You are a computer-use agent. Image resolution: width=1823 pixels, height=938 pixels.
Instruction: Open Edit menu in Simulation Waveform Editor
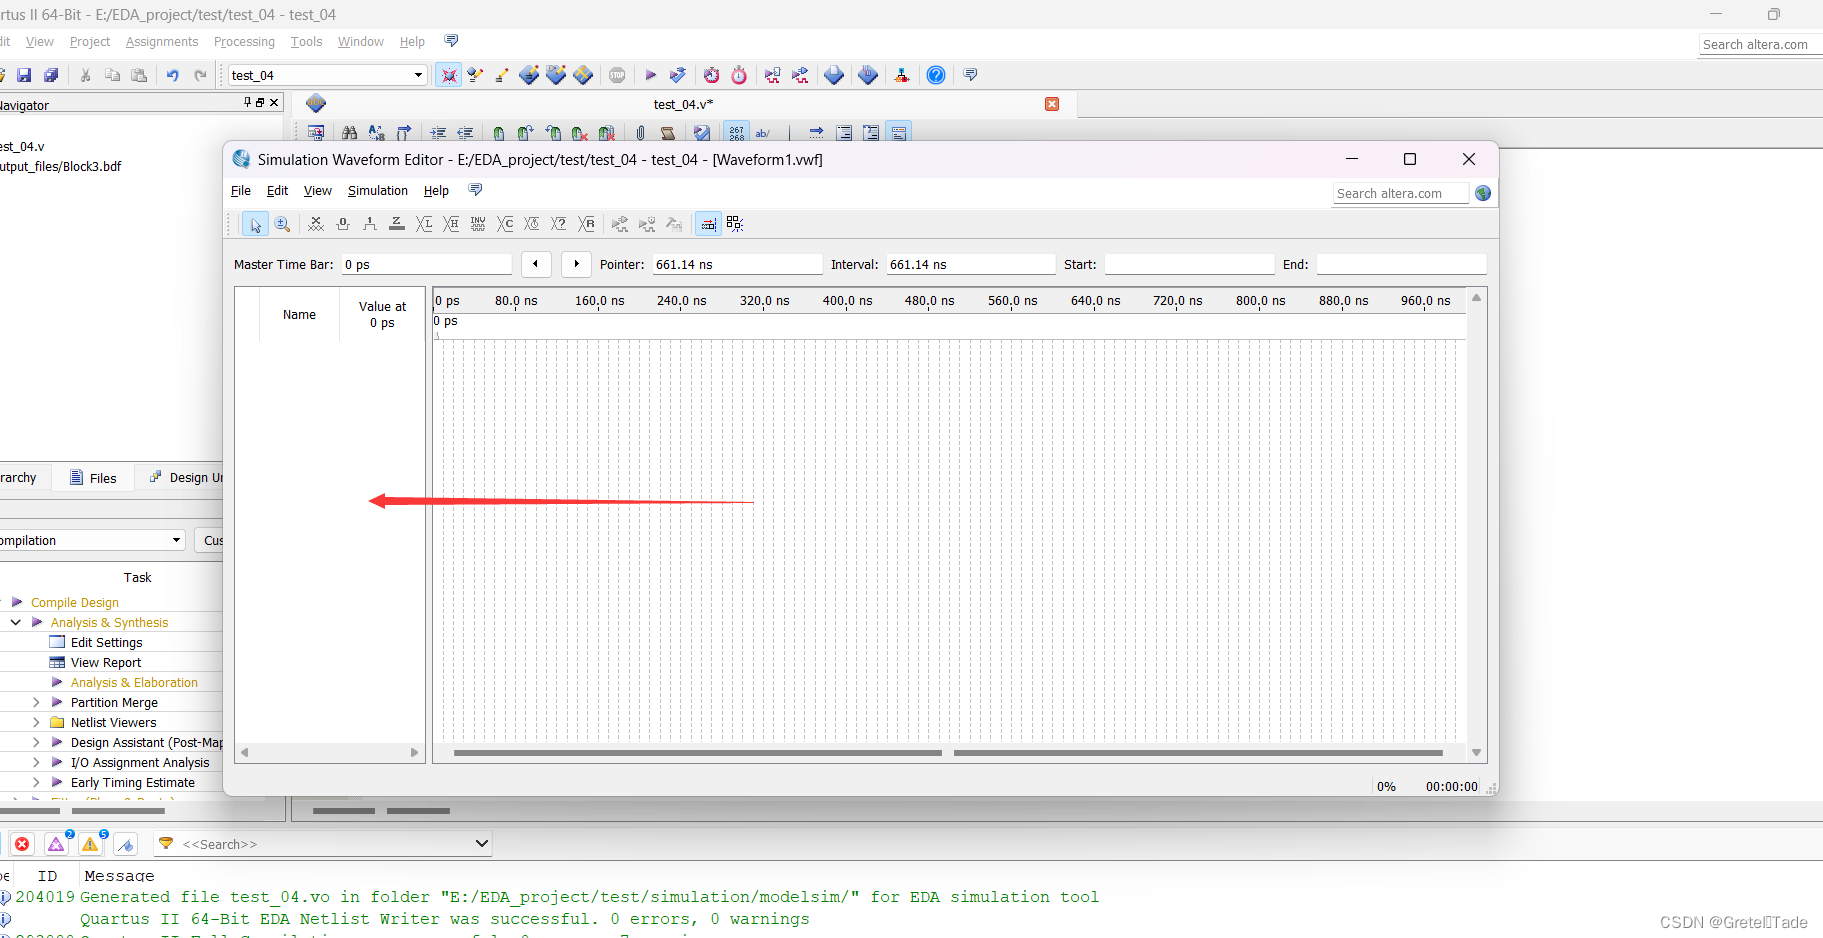pos(277,191)
